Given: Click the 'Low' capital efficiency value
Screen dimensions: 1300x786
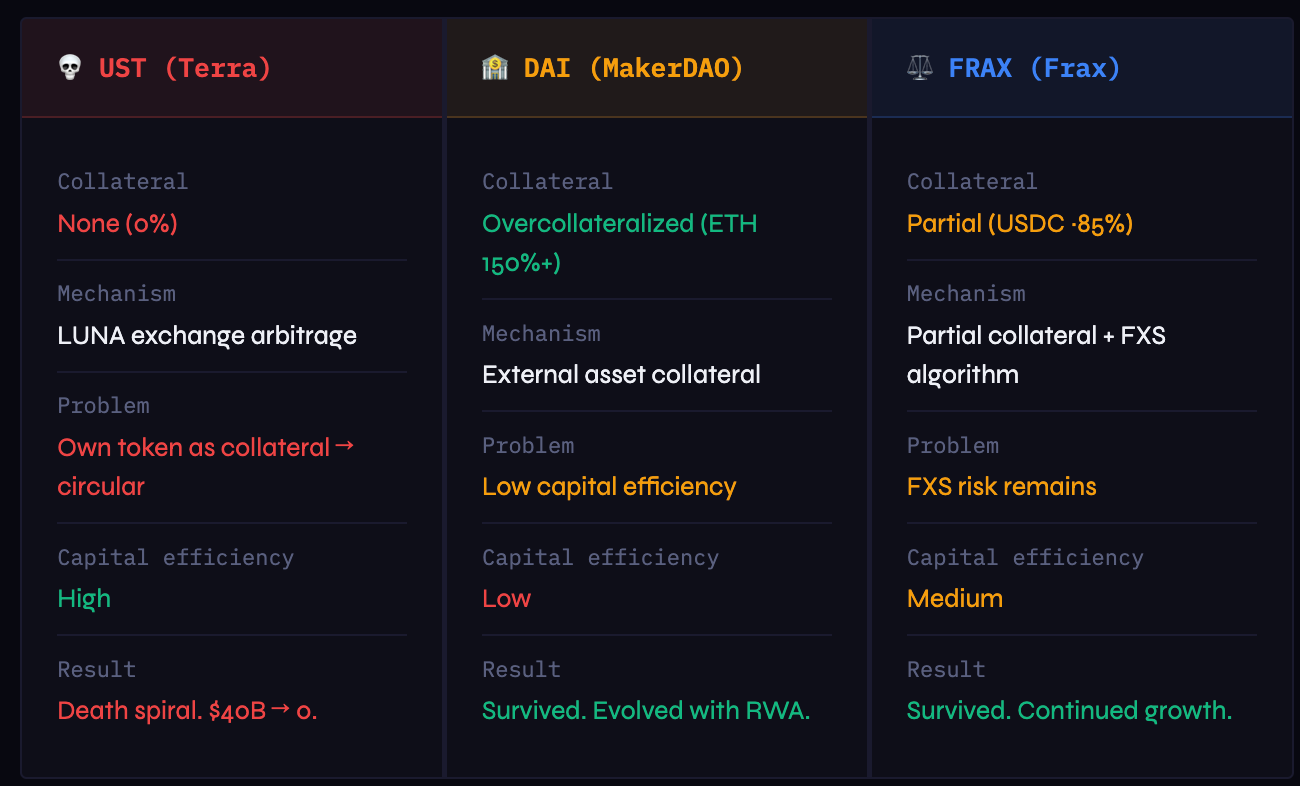Looking at the screenshot, I should 507,598.
